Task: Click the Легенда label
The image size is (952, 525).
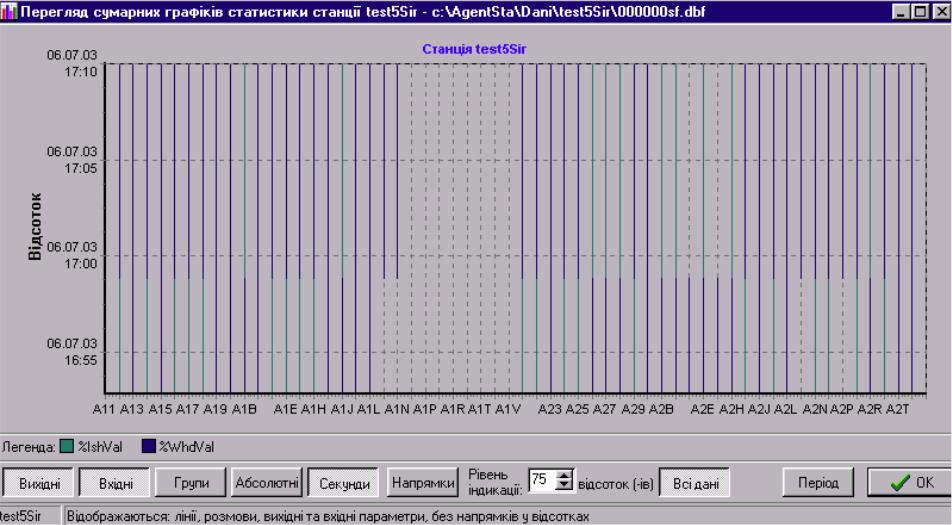Action: (x=29, y=447)
